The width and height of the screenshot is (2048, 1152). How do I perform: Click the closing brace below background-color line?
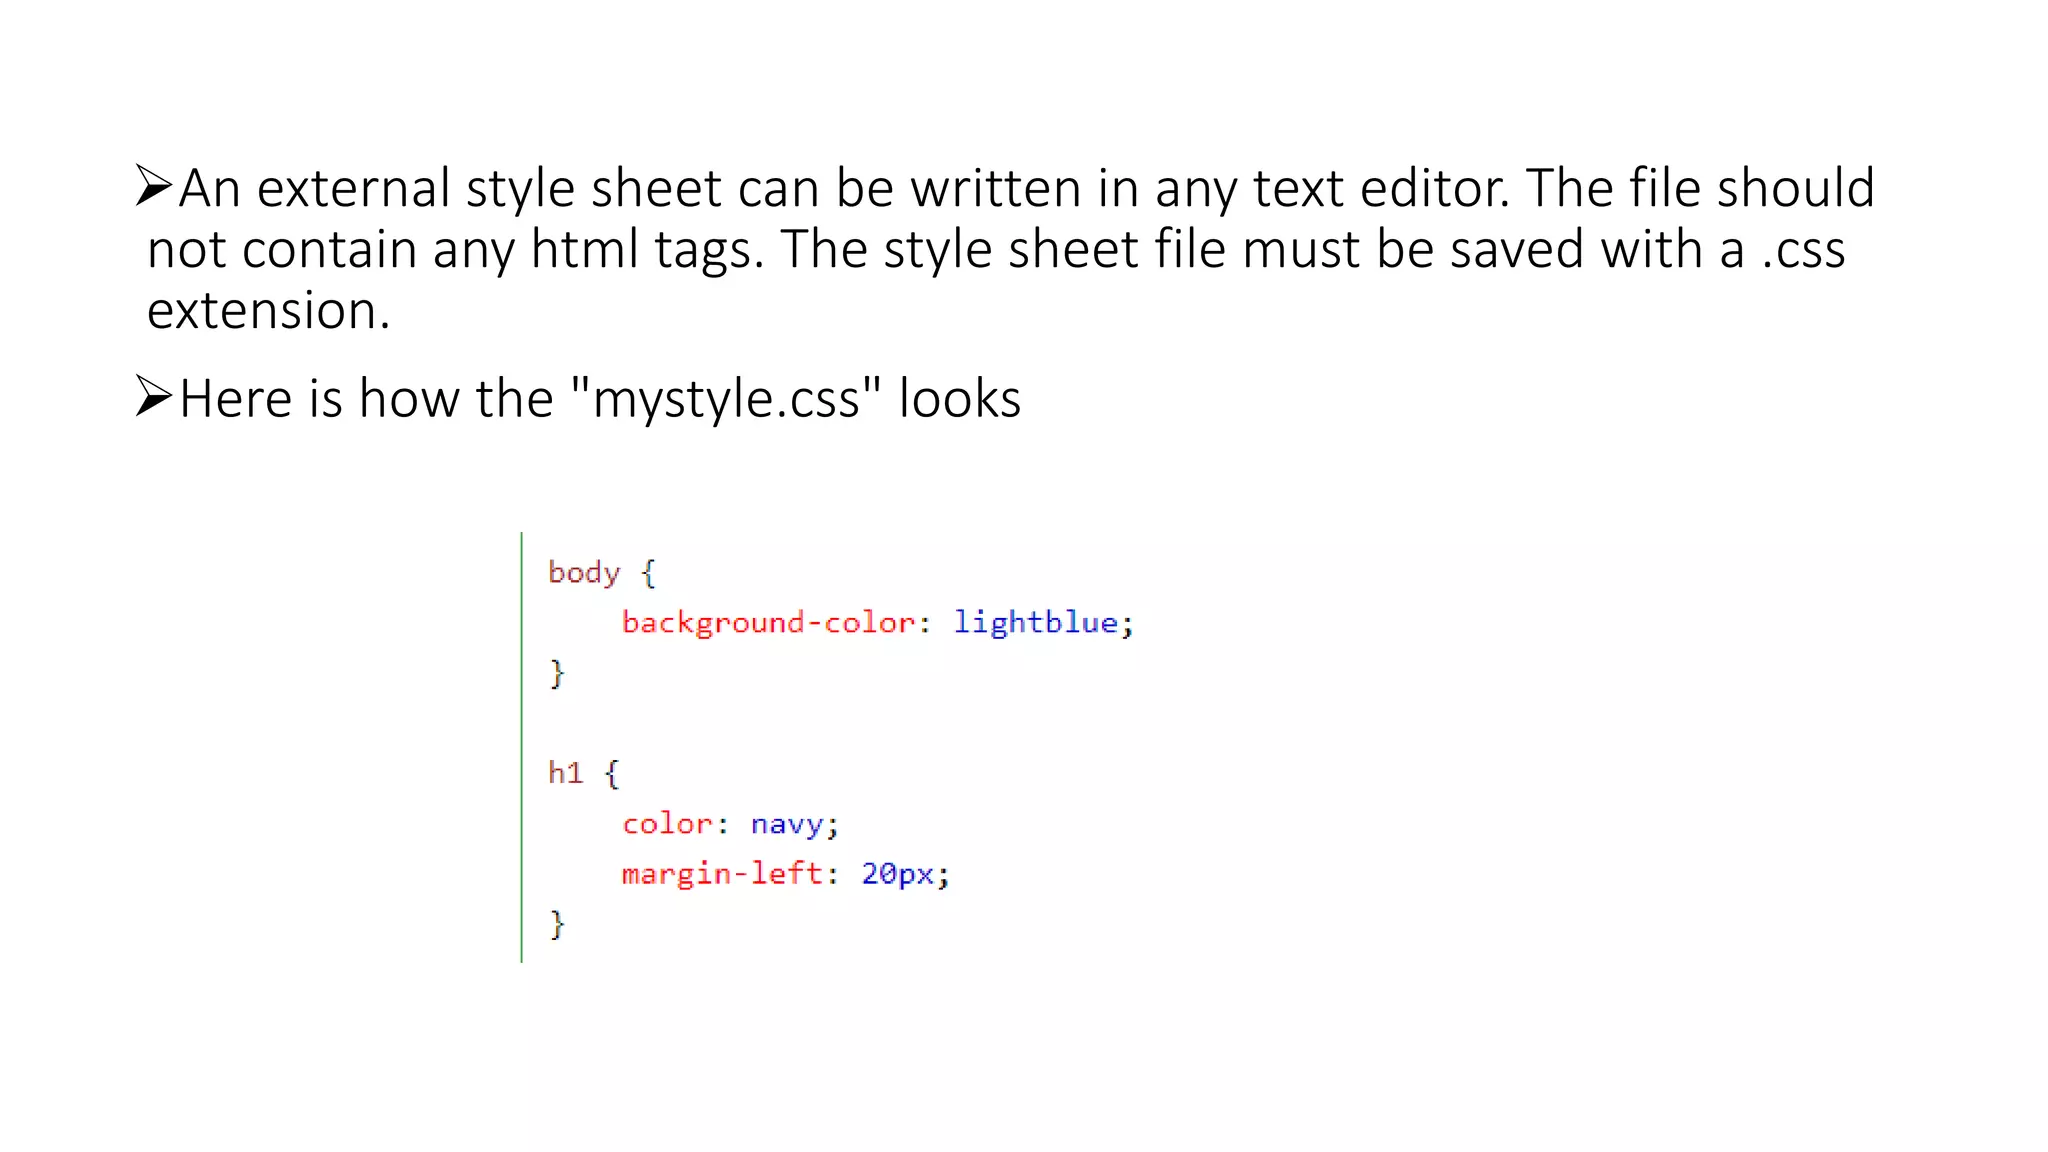point(557,673)
